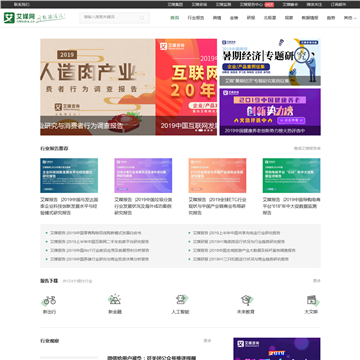
Task: Open the 新金融 category icon
Action: coord(115,299)
